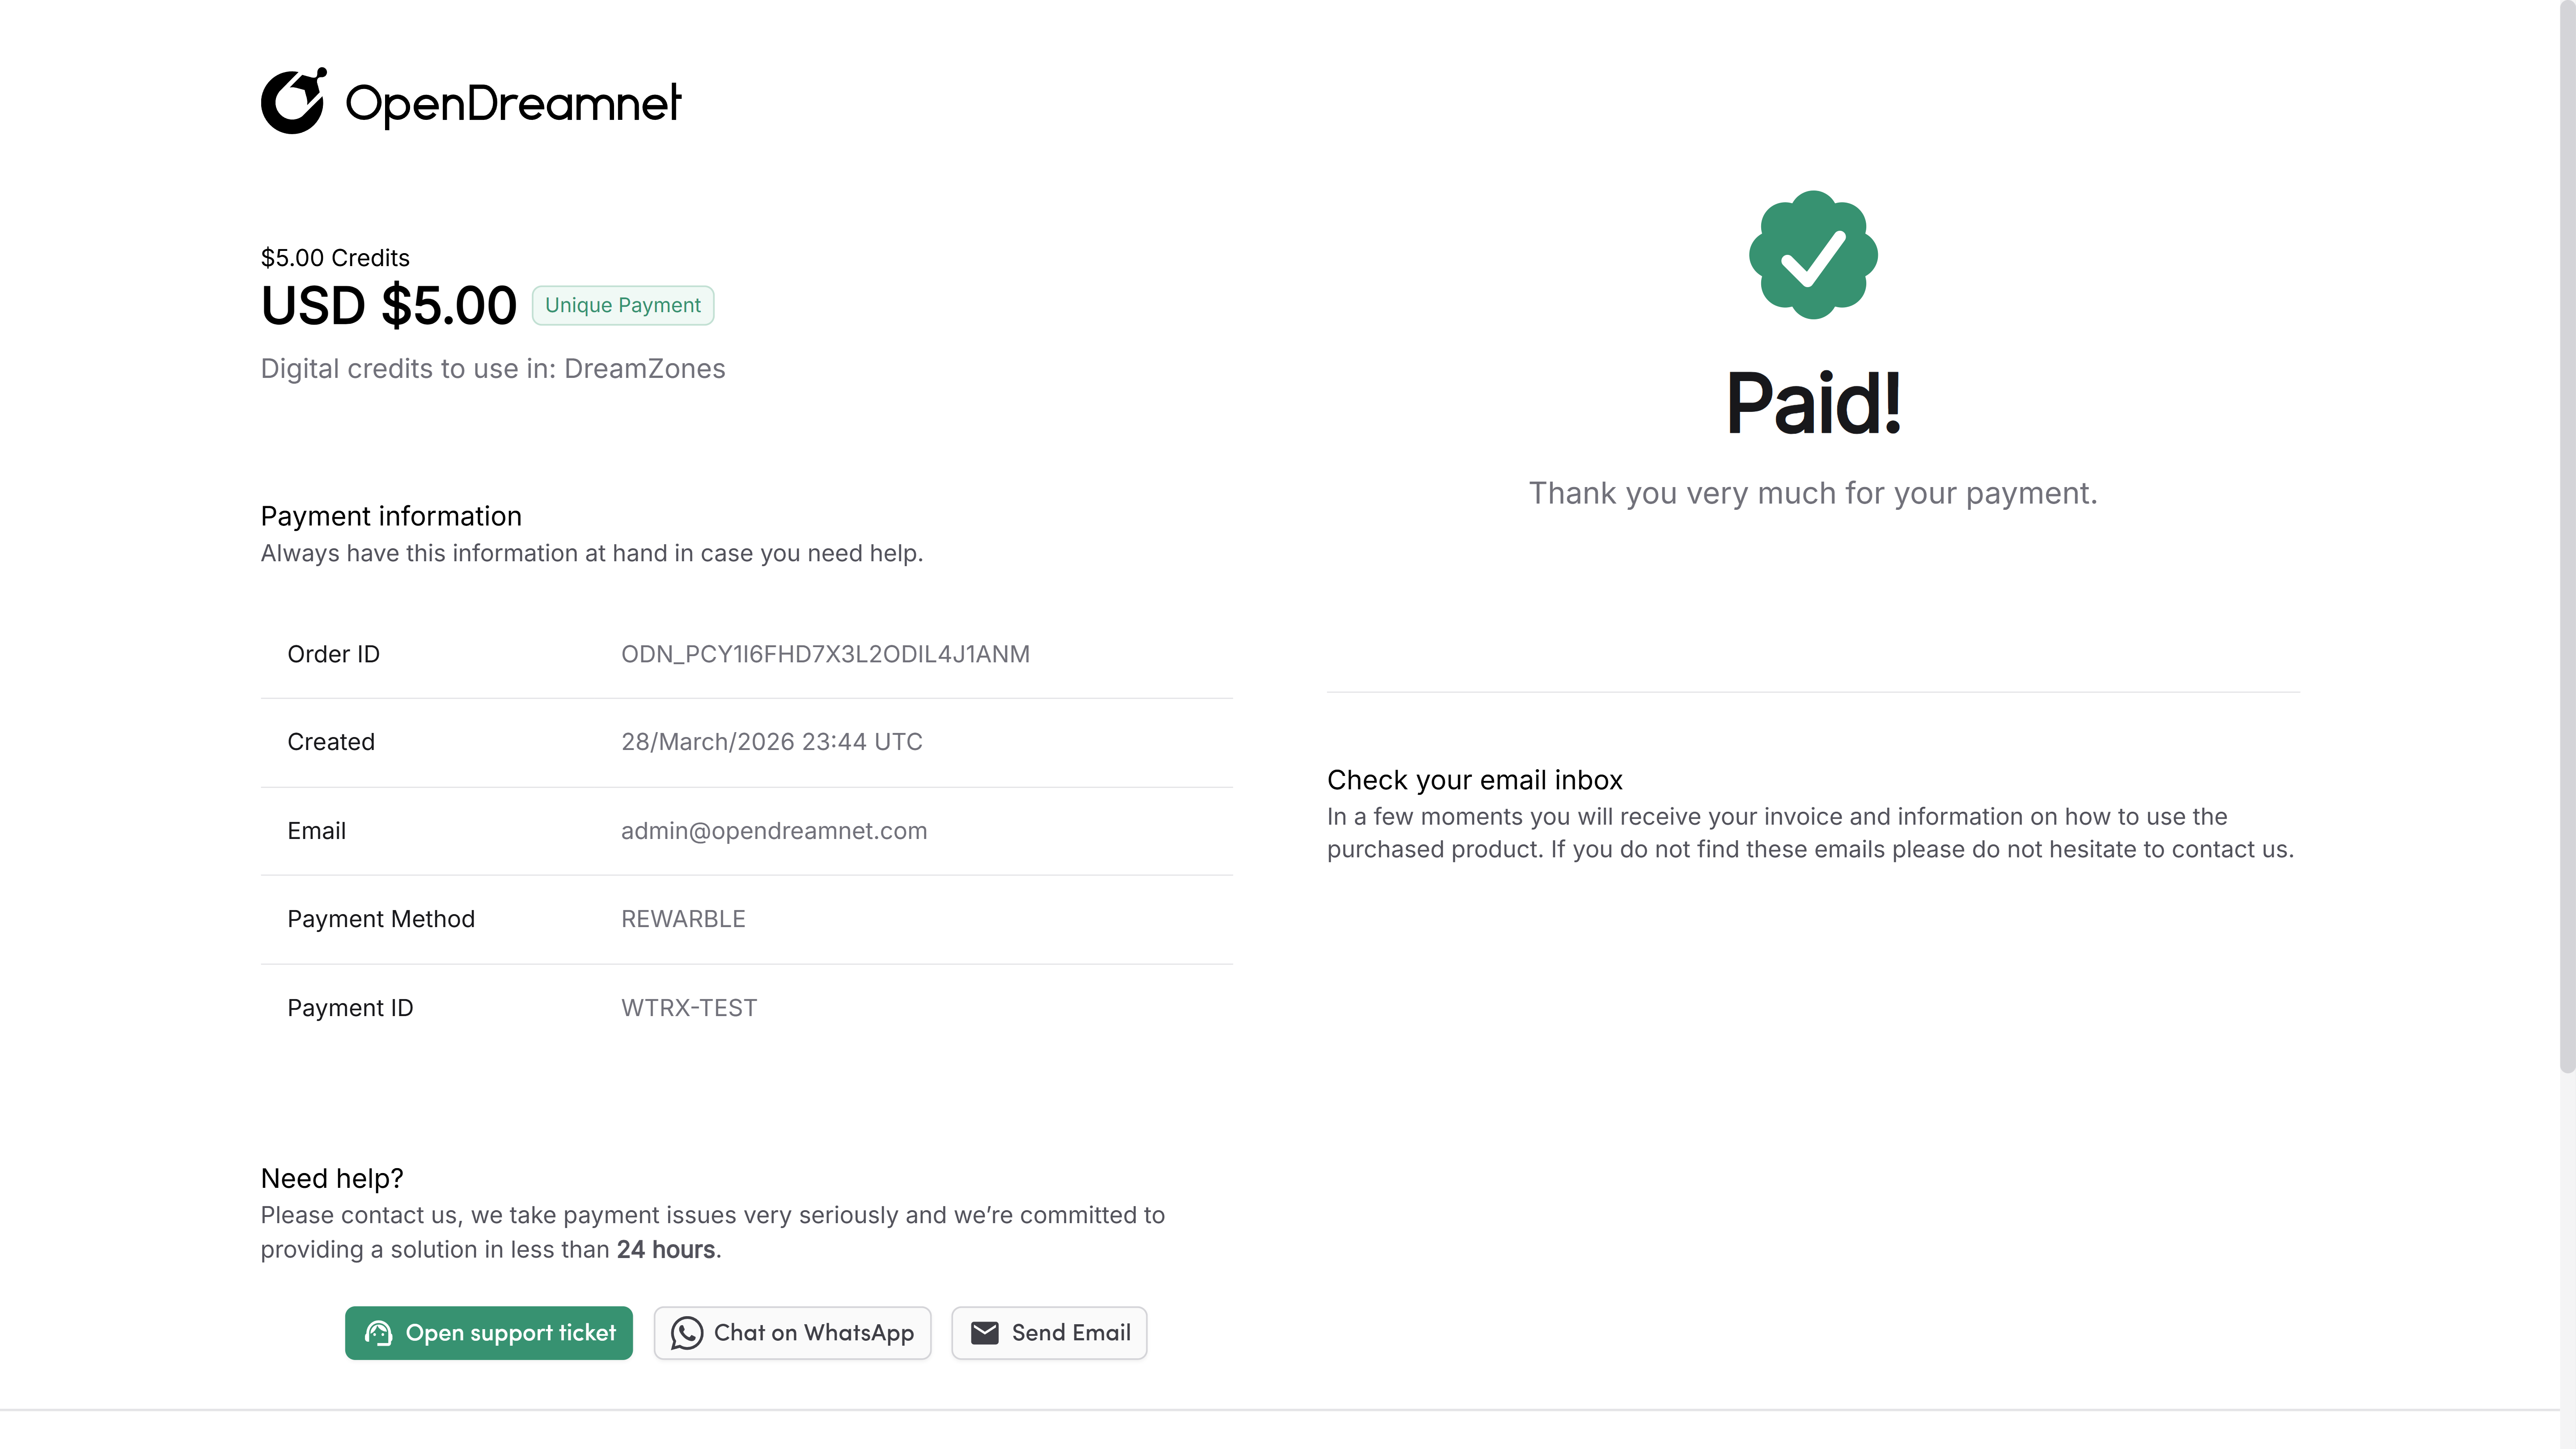Screen dimensions: 2576x1449
Task: Click the vertical page scrollbar
Action: click(2567, 540)
